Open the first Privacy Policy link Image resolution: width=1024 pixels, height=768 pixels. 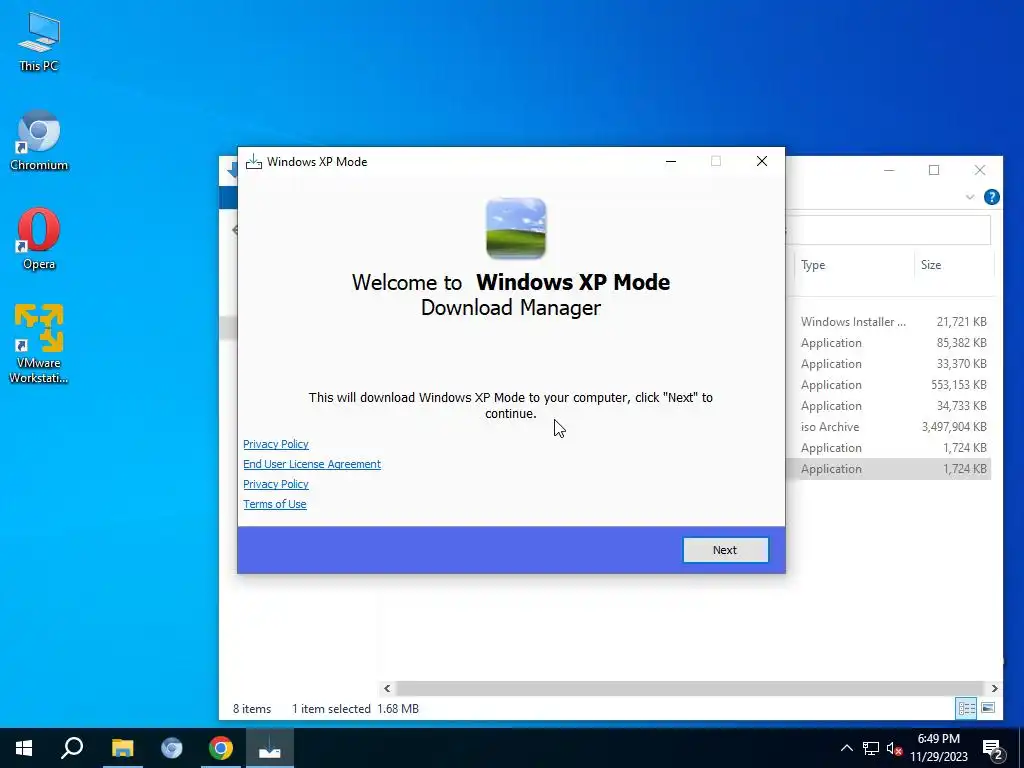click(x=276, y=444)
